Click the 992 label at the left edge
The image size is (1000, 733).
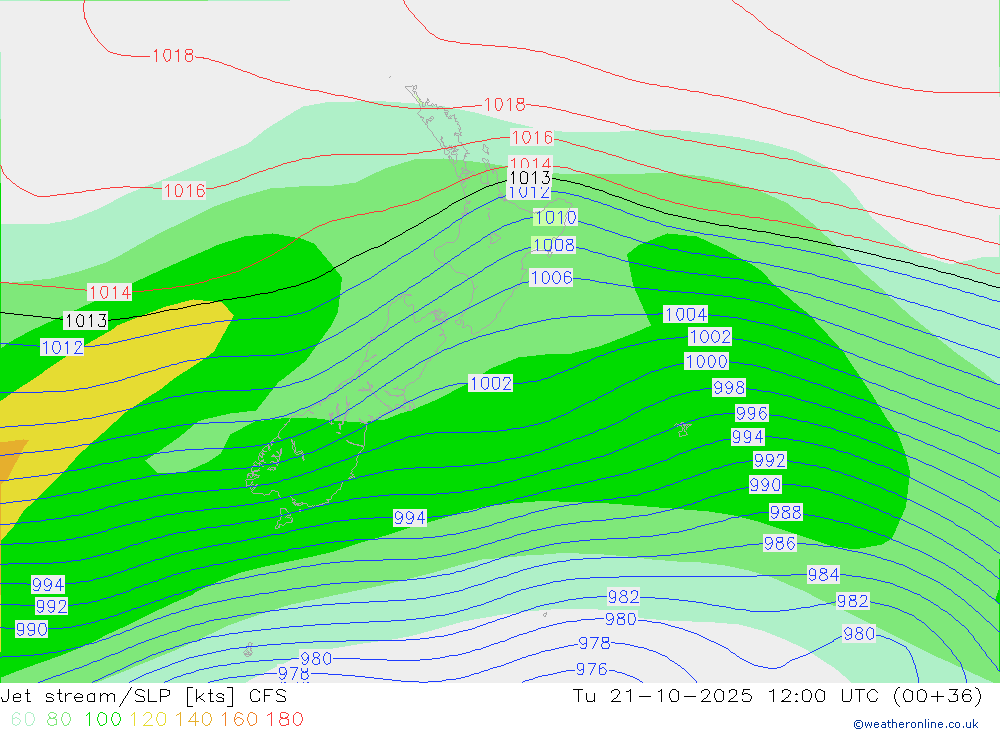pos(51,607)
